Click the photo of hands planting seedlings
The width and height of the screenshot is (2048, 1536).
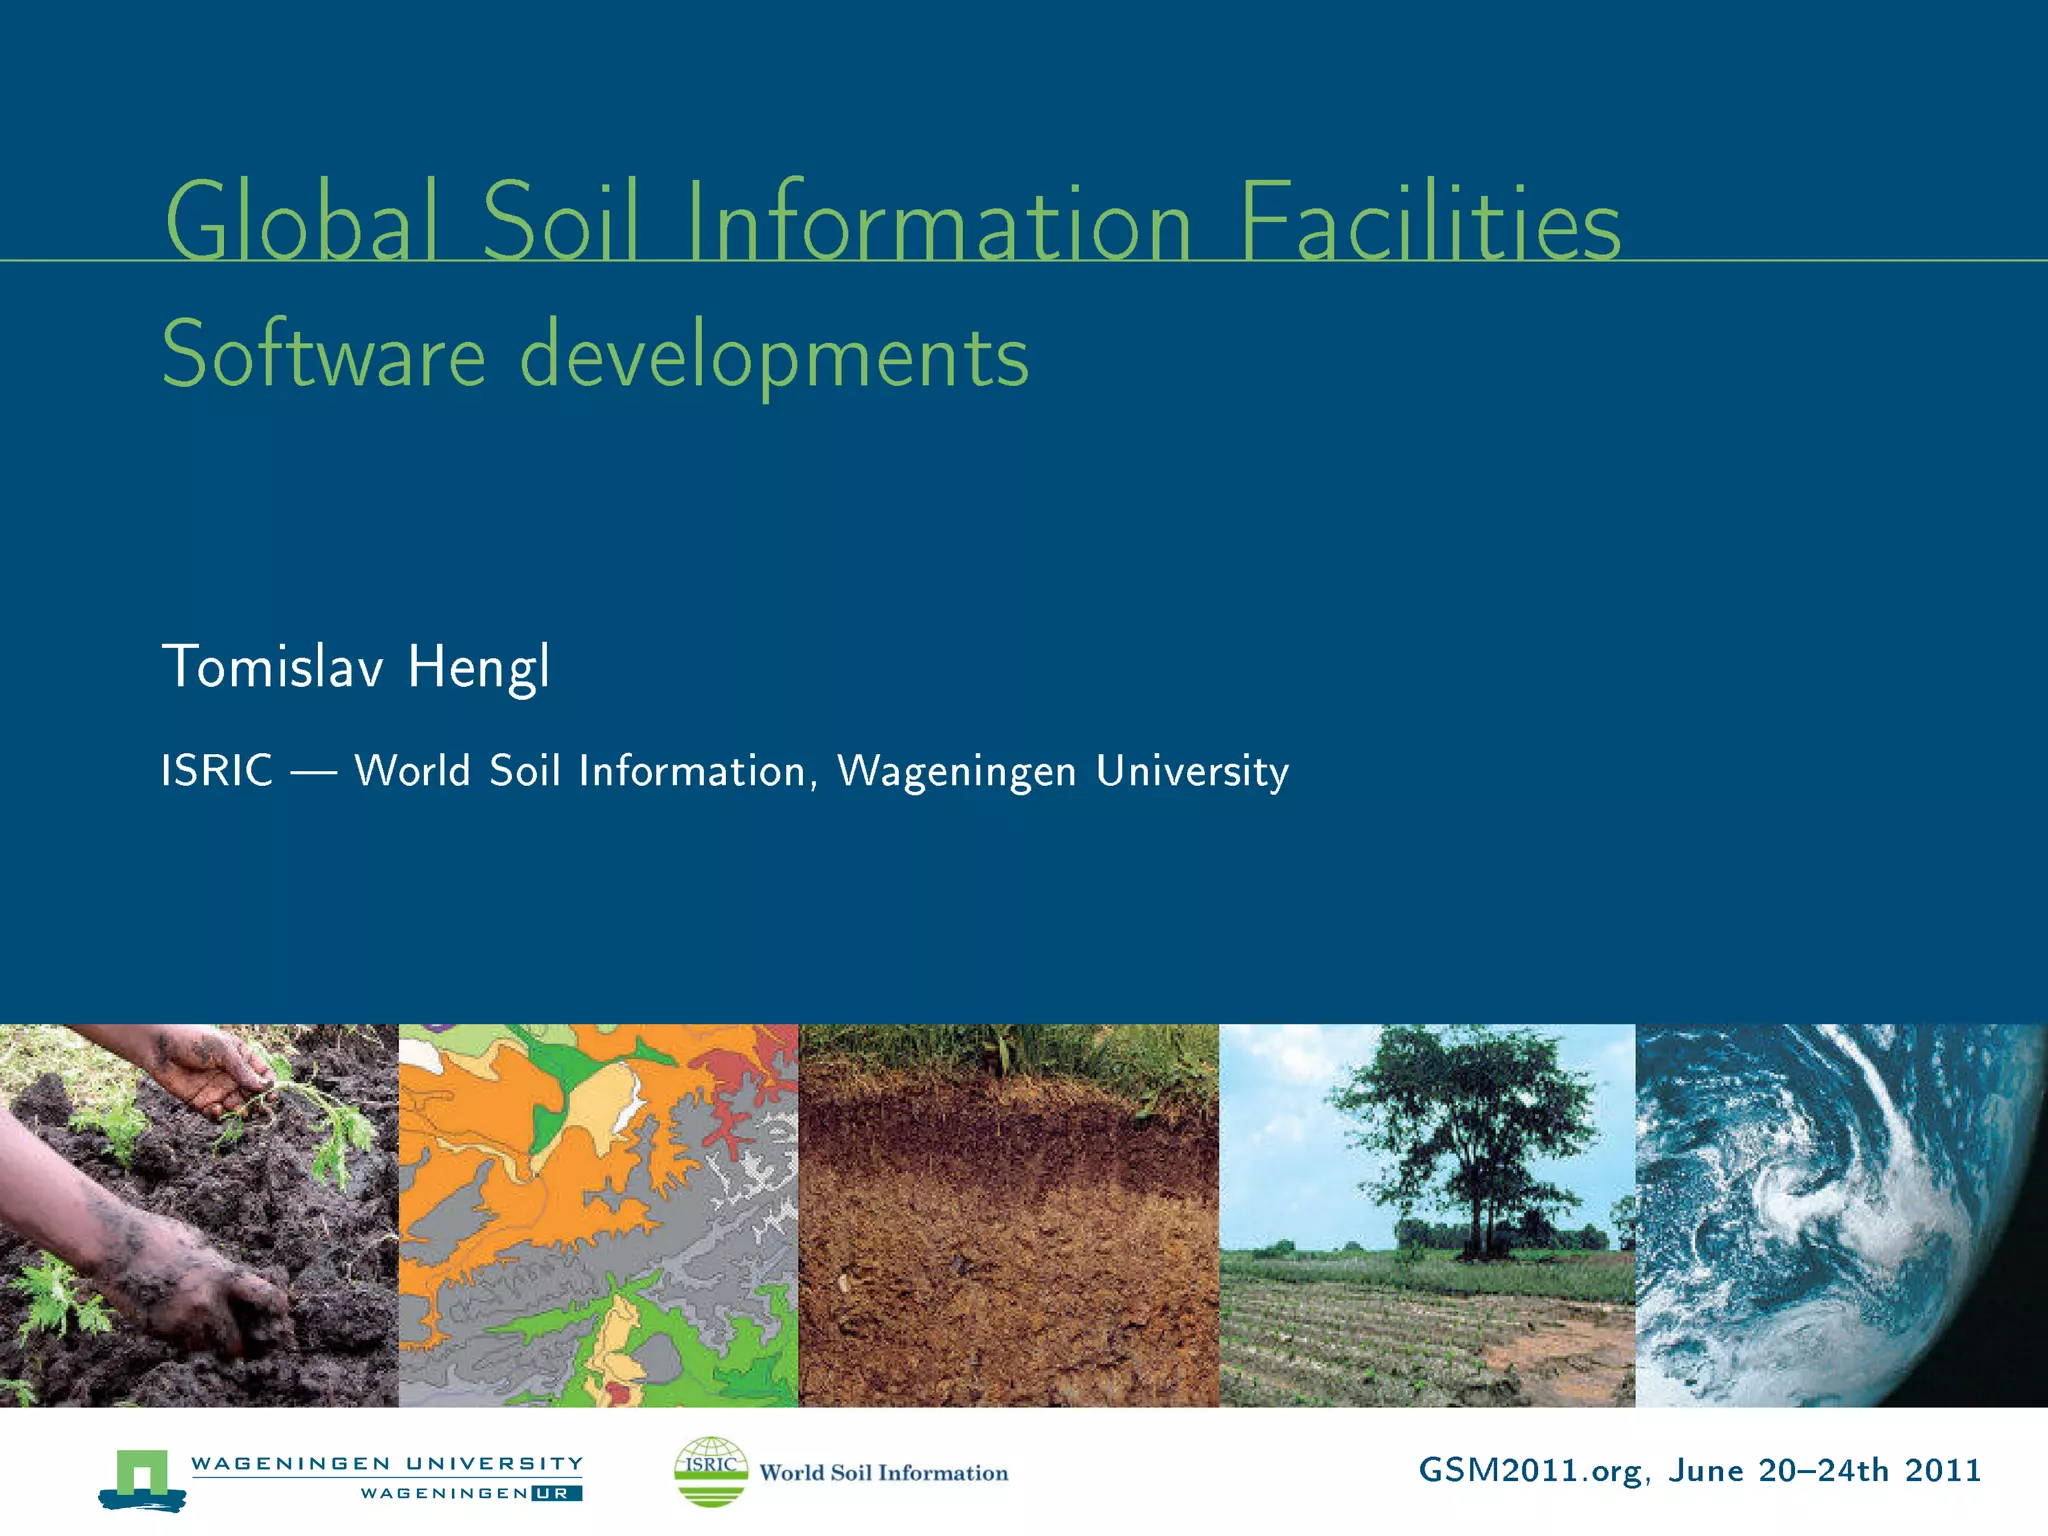(199, 1215)
